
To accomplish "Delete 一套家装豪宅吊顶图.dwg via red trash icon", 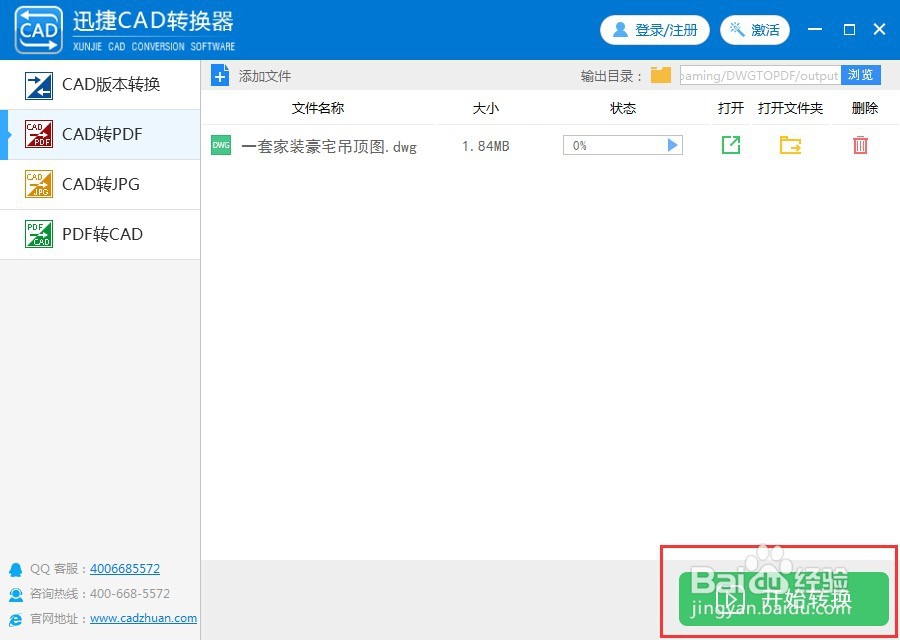I will 860,145.
